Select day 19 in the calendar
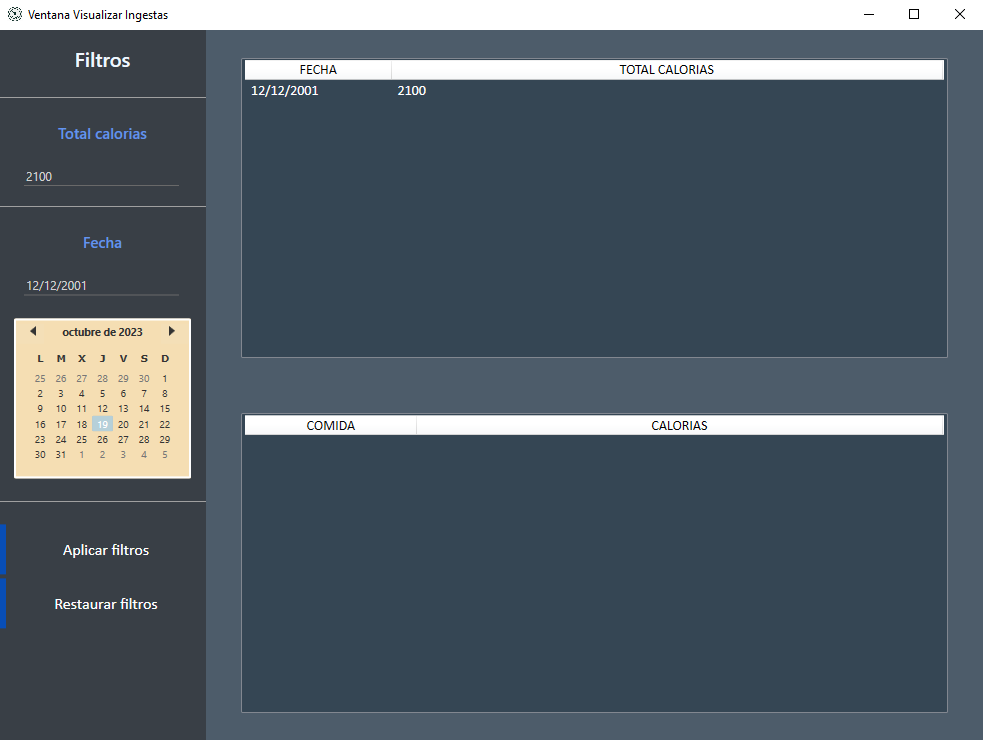This screenshot has width=983, height=740. pos(102,423)
